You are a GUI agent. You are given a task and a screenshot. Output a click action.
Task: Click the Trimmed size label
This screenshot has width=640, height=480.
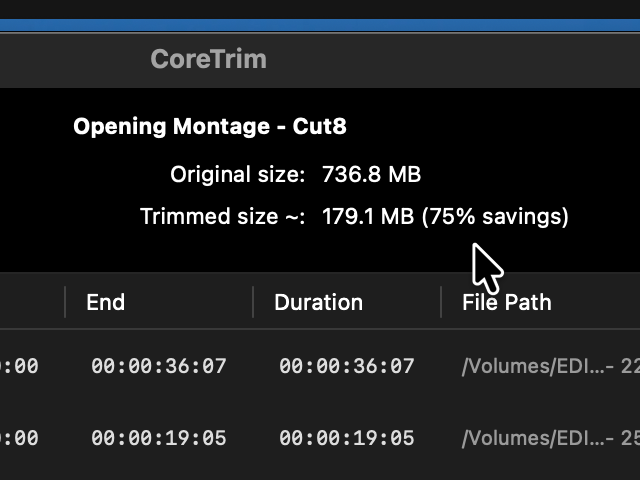point(222,216)
